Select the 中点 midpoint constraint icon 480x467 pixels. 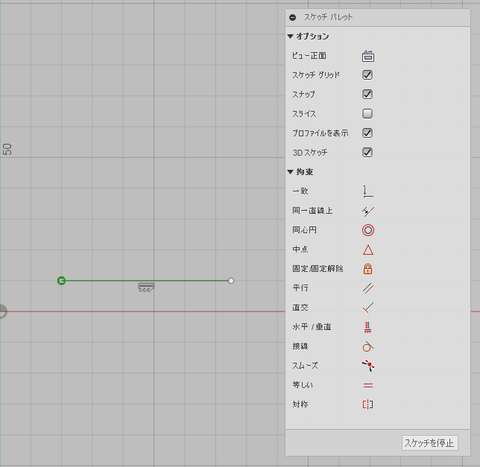368,250
